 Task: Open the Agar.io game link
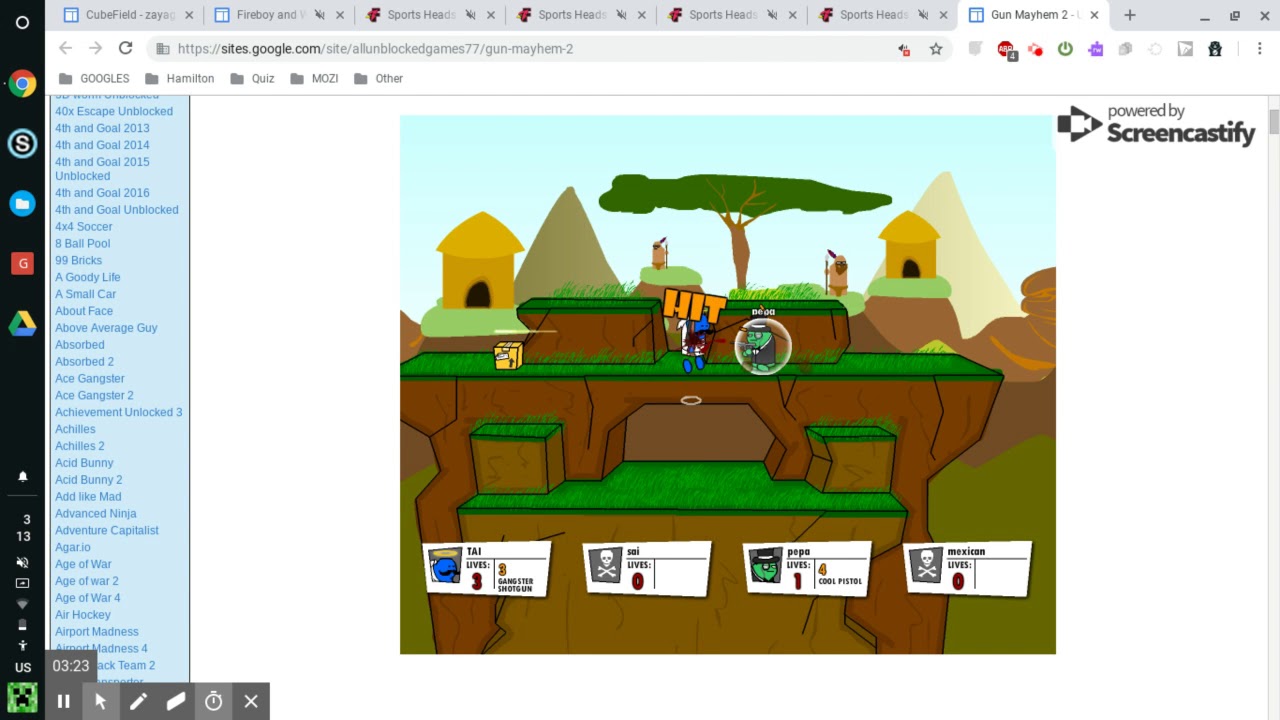click(73, 547)
